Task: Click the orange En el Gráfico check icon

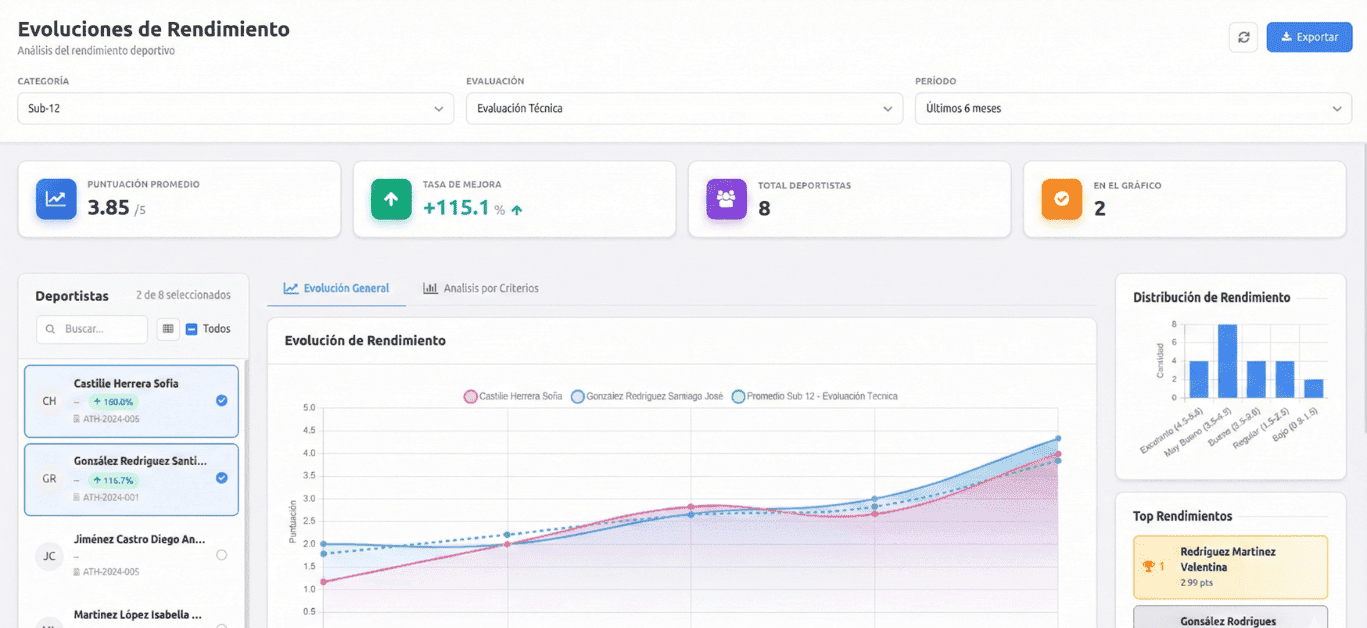Action: click(x=1061, y=199)
